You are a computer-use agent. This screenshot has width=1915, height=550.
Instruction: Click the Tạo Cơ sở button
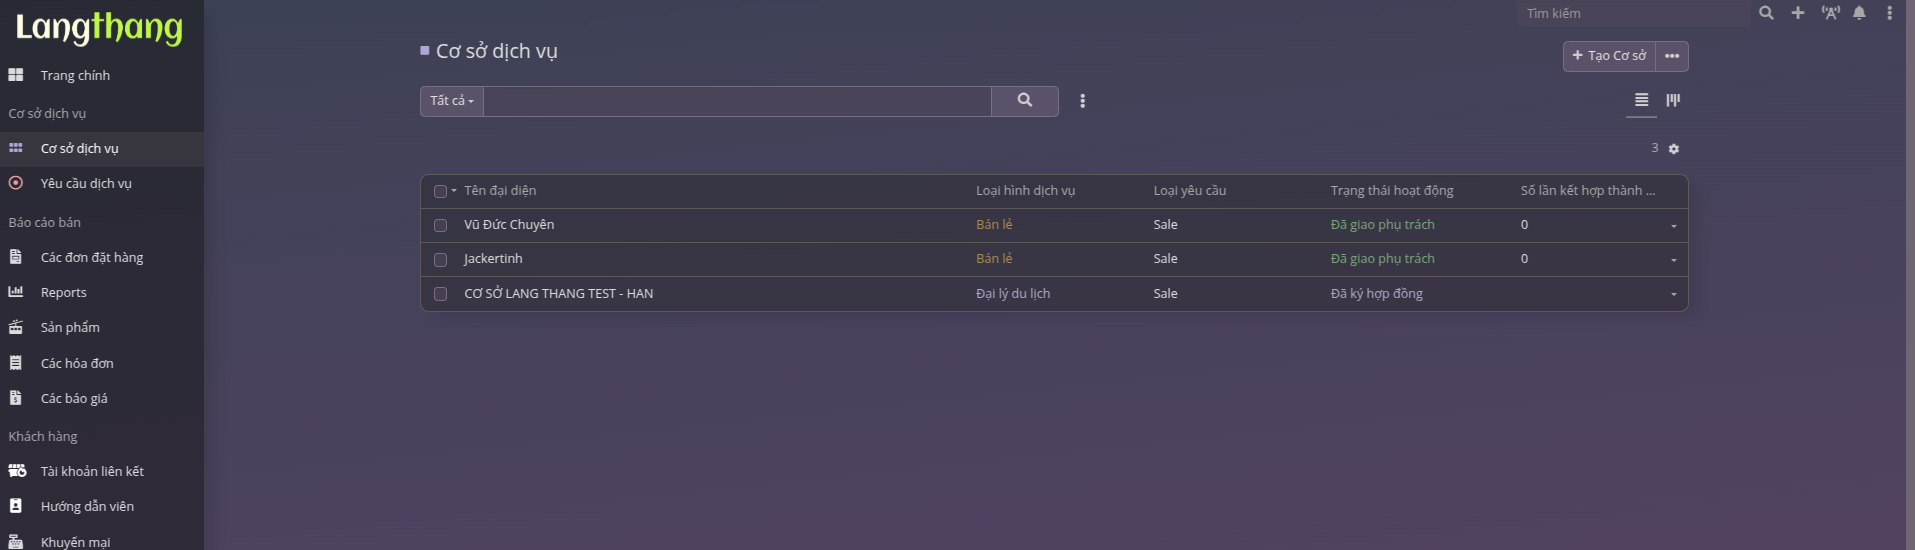point(1609,56)
